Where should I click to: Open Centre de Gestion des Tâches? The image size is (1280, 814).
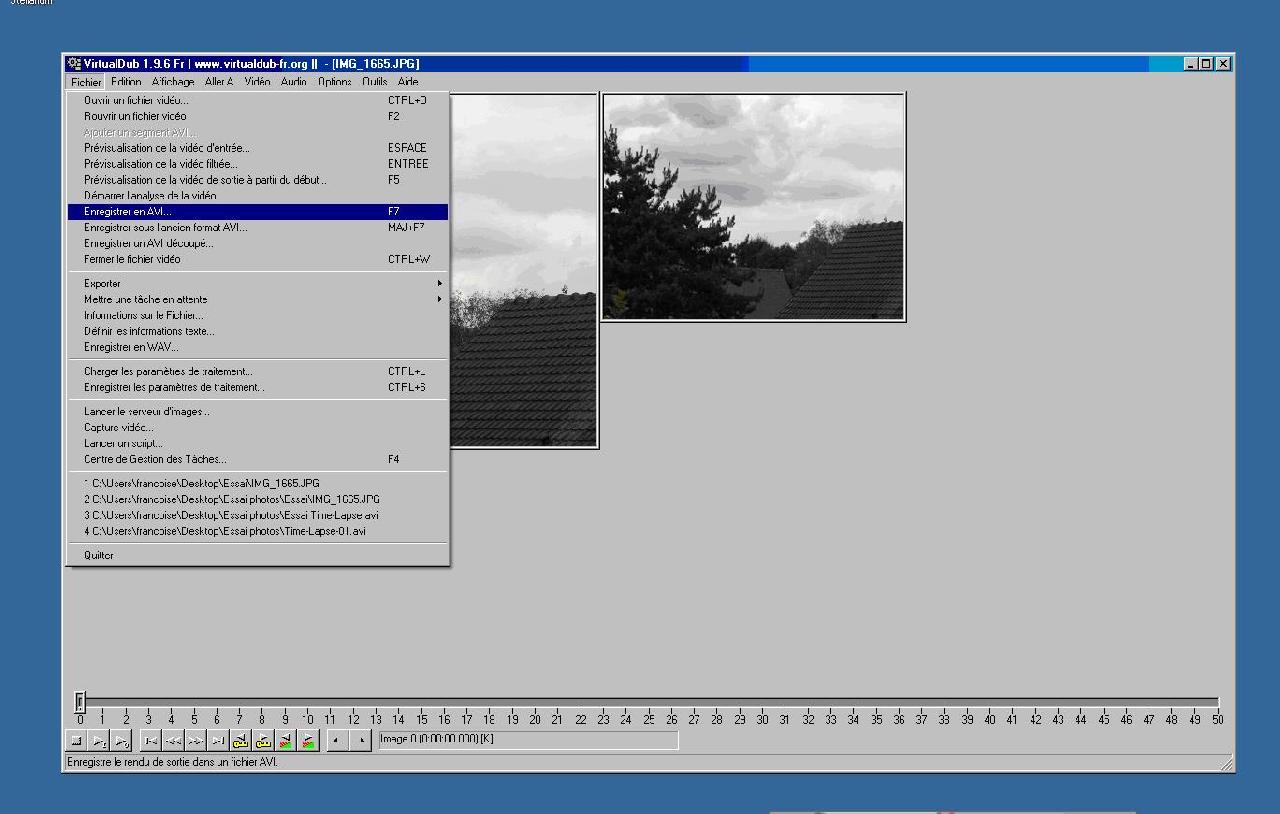[x=258, y=459]
